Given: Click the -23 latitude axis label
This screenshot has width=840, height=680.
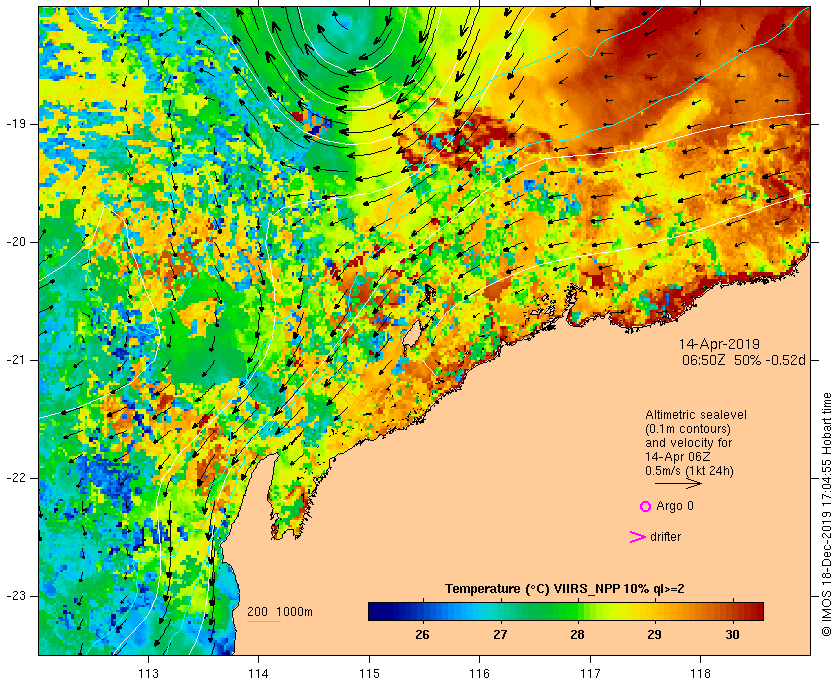Looking at the screenshot, I should pyautogui.click(x=15, y=596).
